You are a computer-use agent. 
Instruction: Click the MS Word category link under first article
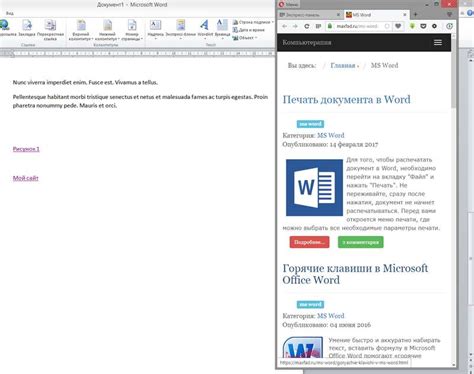point(330,135)
